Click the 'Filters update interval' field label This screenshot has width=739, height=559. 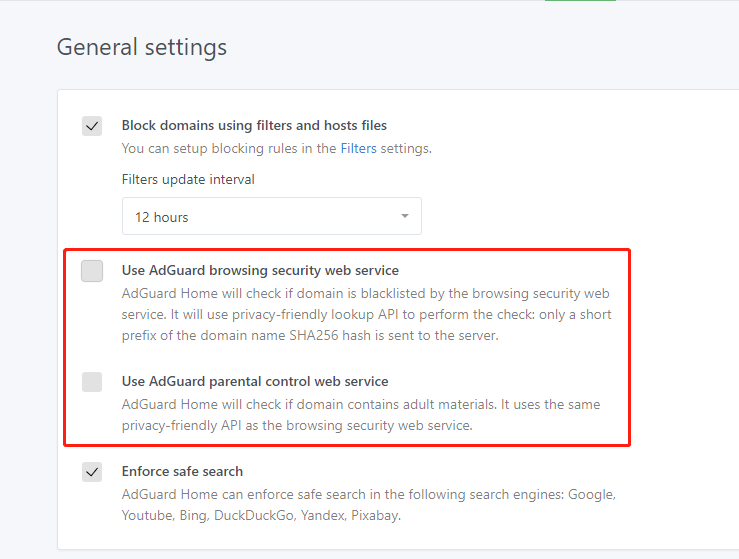coord(188,180)
